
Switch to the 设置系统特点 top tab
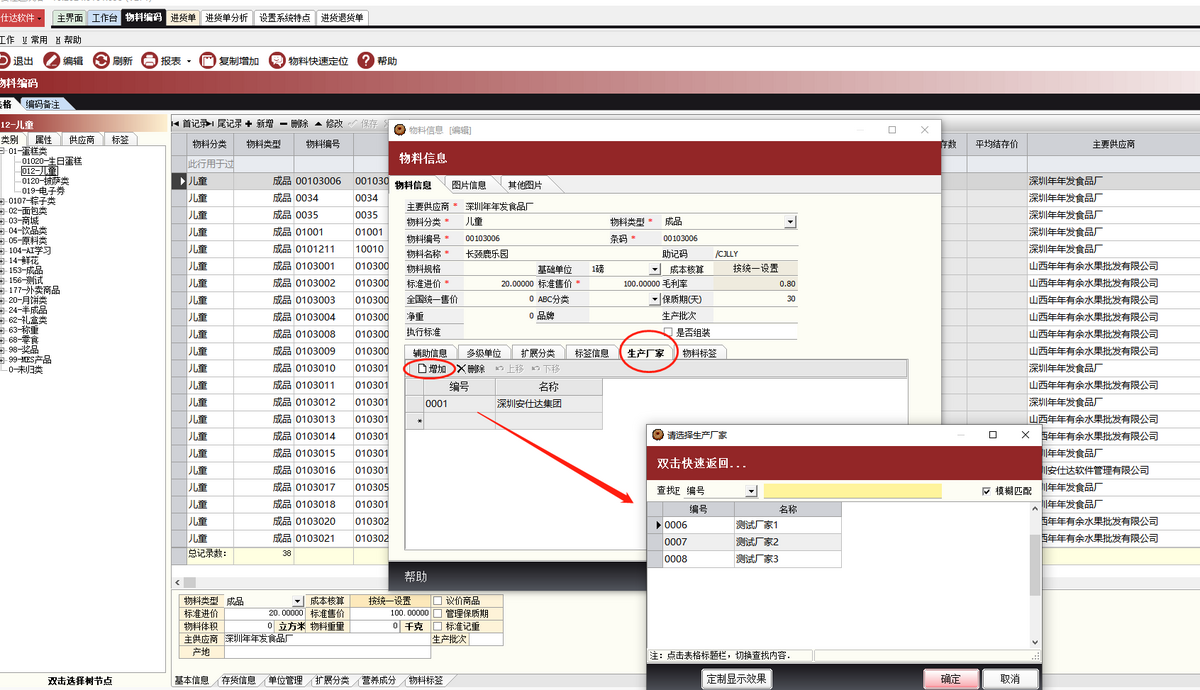[x=284, y=17]
